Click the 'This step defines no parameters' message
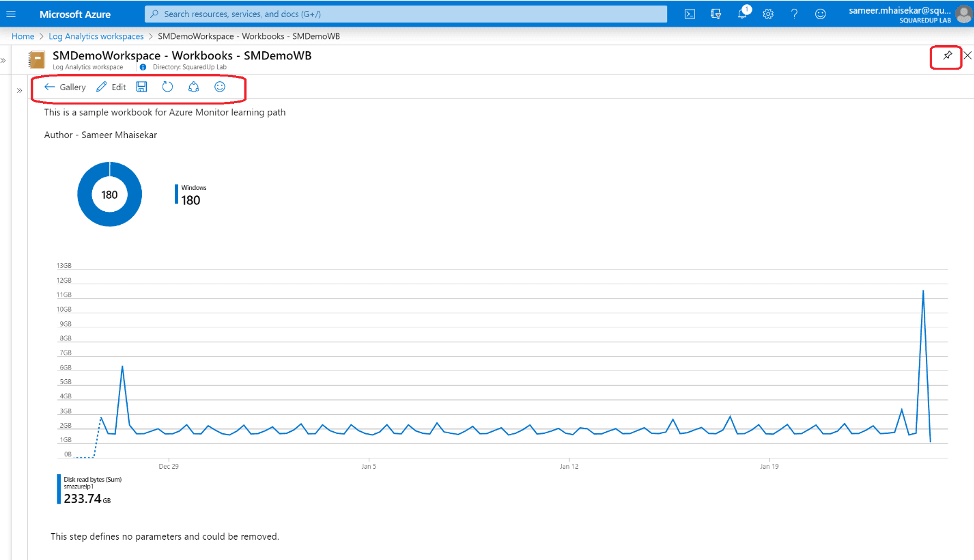This screenshot has height=560, width=974. (x=165, y=536)
